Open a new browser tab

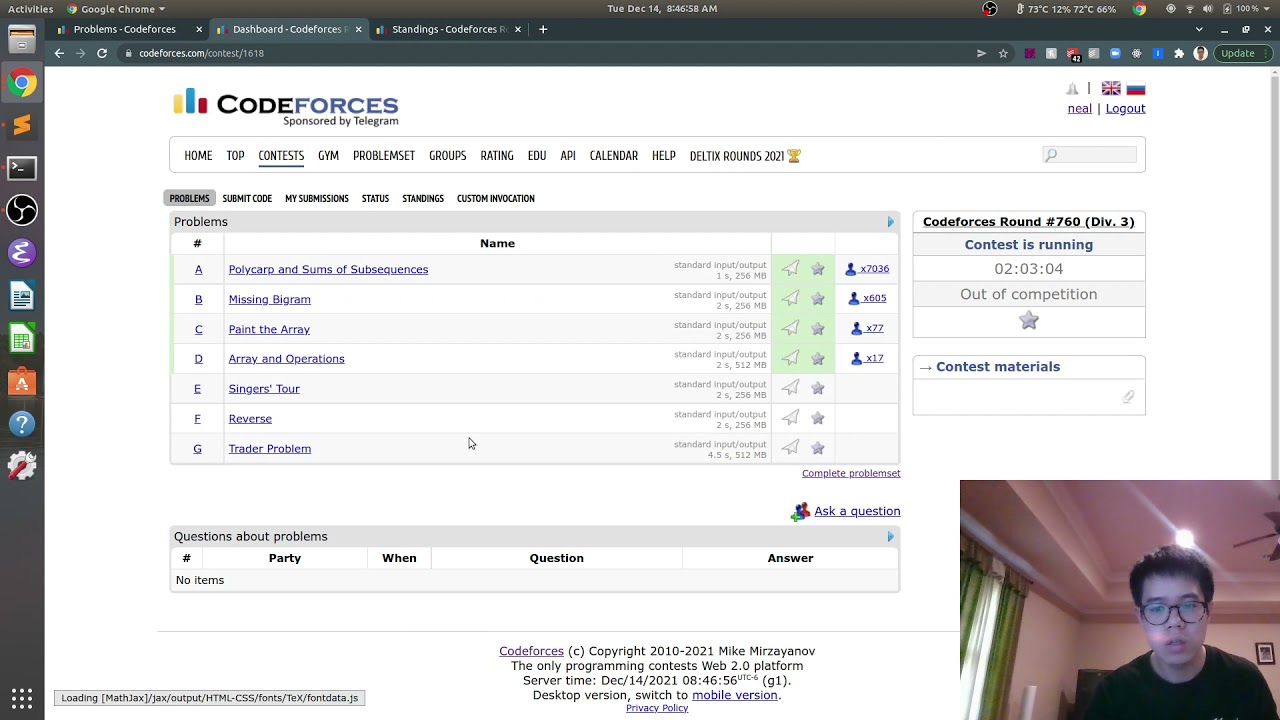coord(543,29)
